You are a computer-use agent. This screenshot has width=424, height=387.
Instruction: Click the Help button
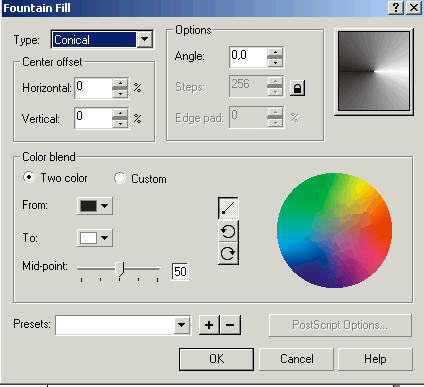375,359
